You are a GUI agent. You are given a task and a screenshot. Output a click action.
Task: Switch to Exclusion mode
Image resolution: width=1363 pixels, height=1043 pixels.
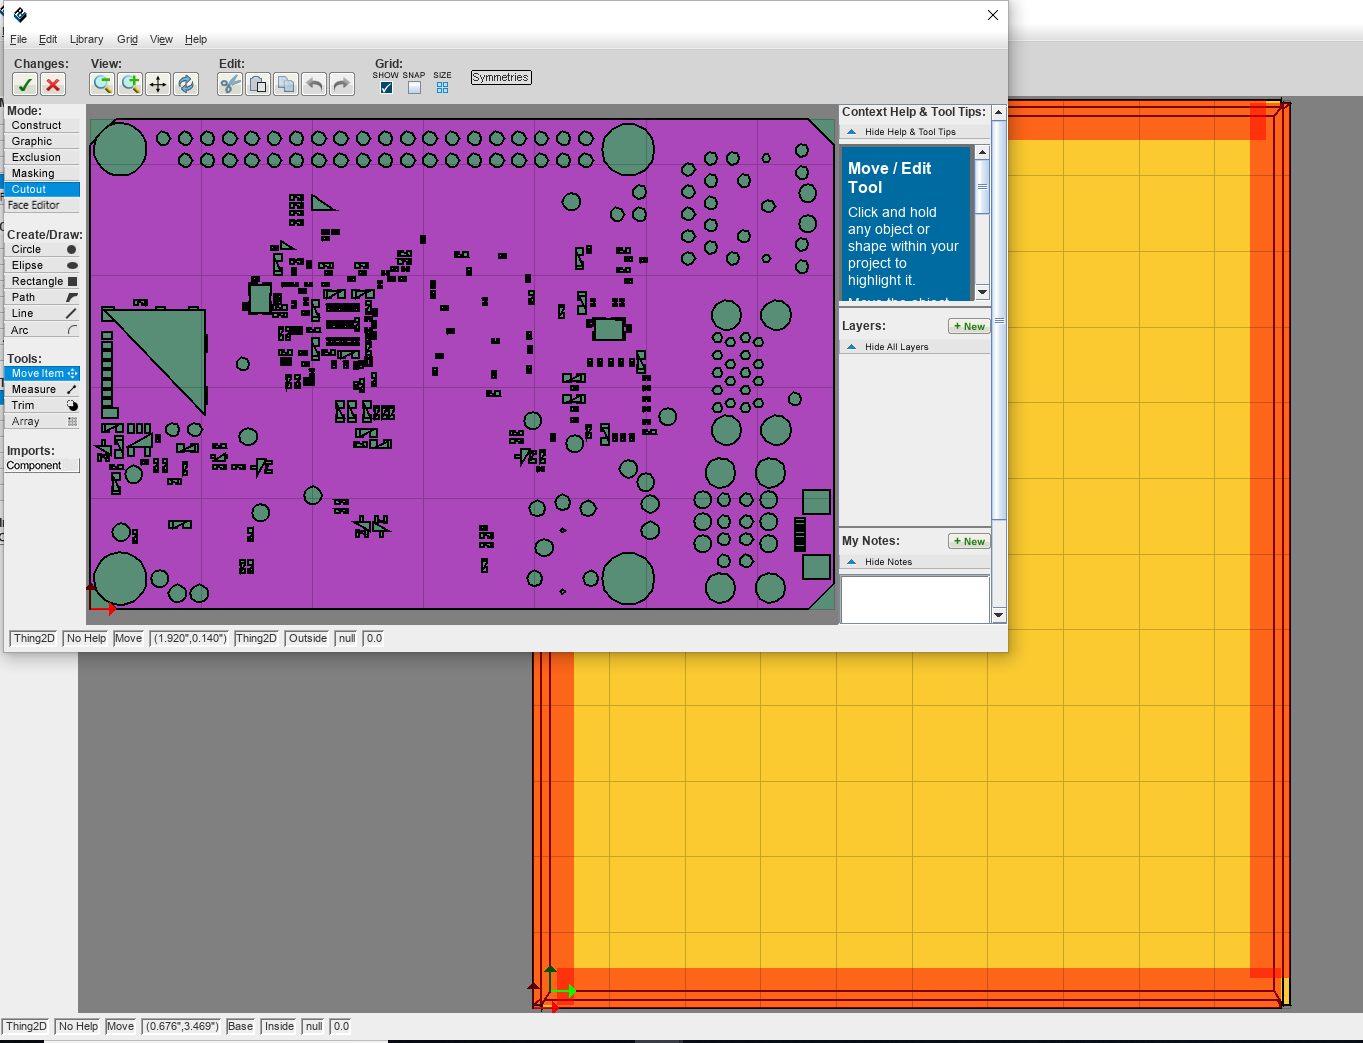pos(42,157)
